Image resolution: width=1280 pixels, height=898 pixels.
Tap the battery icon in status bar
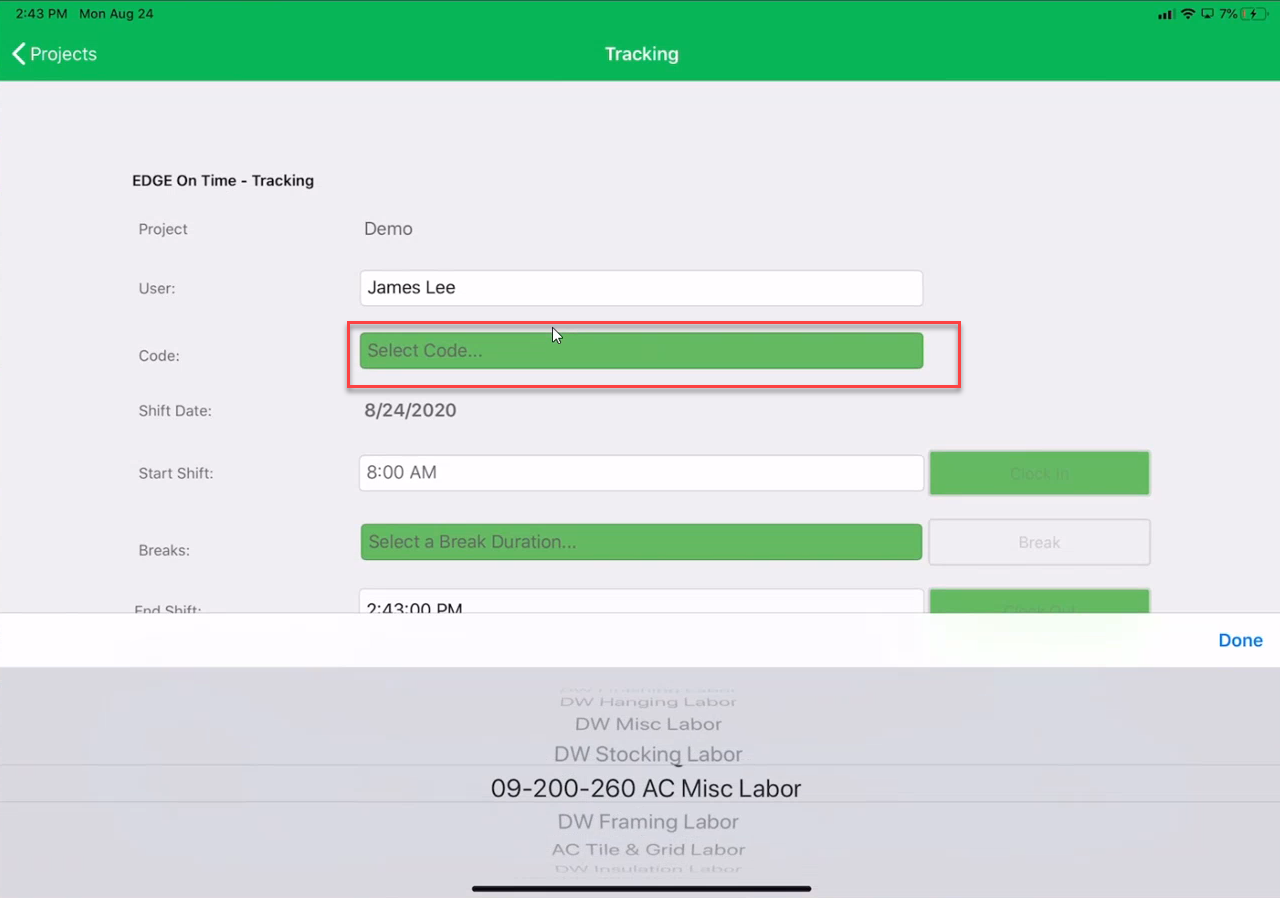[x=1253, y=14]
